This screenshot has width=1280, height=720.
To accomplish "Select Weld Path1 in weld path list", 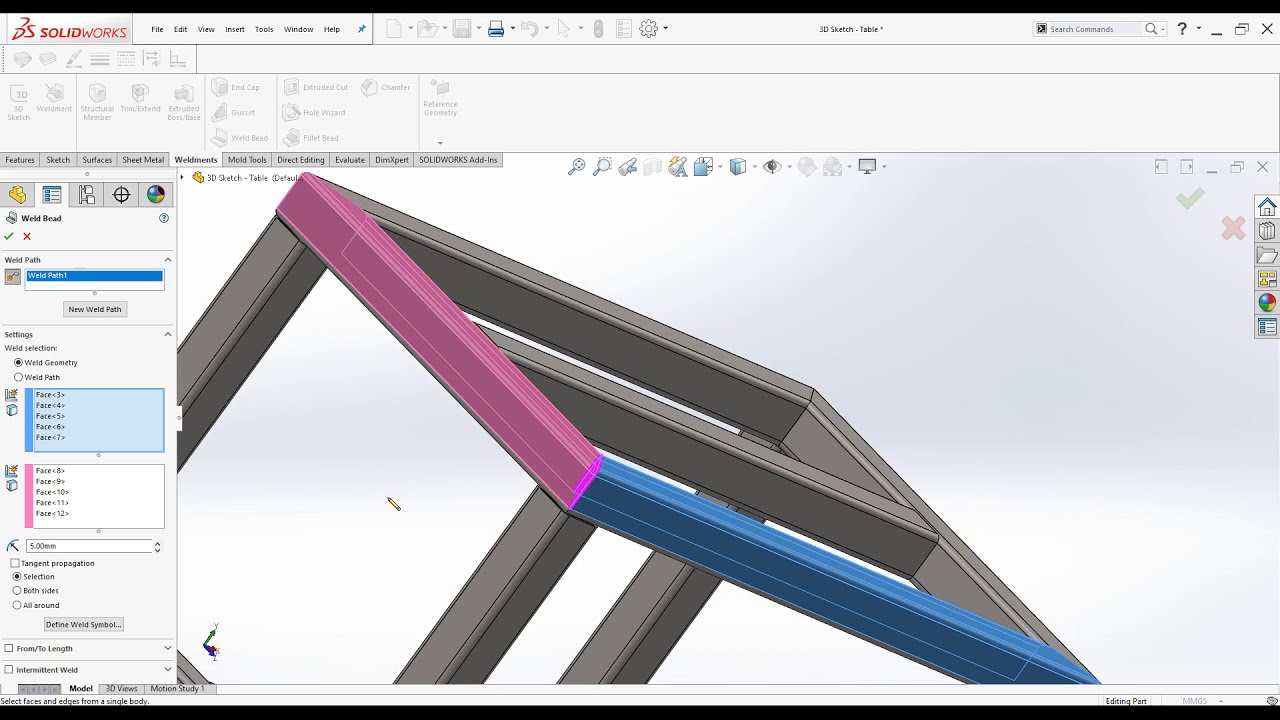I will click(94, 276).
